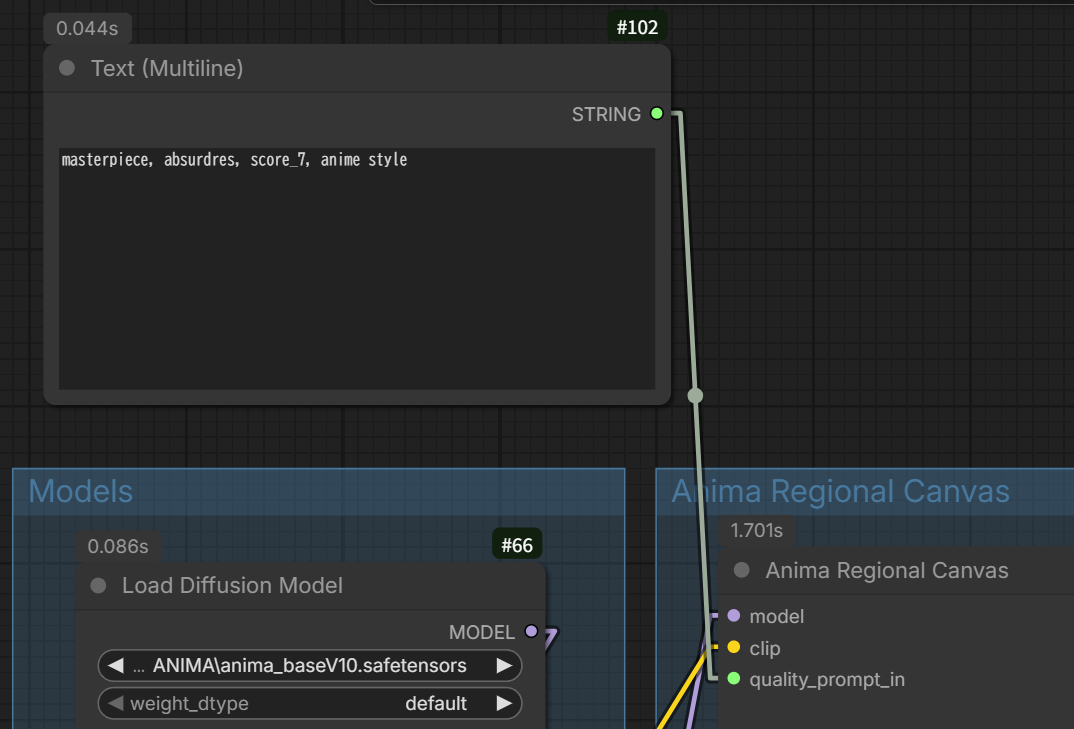This screenshot has width=1074, height=729.
Task: Click the weight_dtype right arrow
Action: (x=504, y=703)
